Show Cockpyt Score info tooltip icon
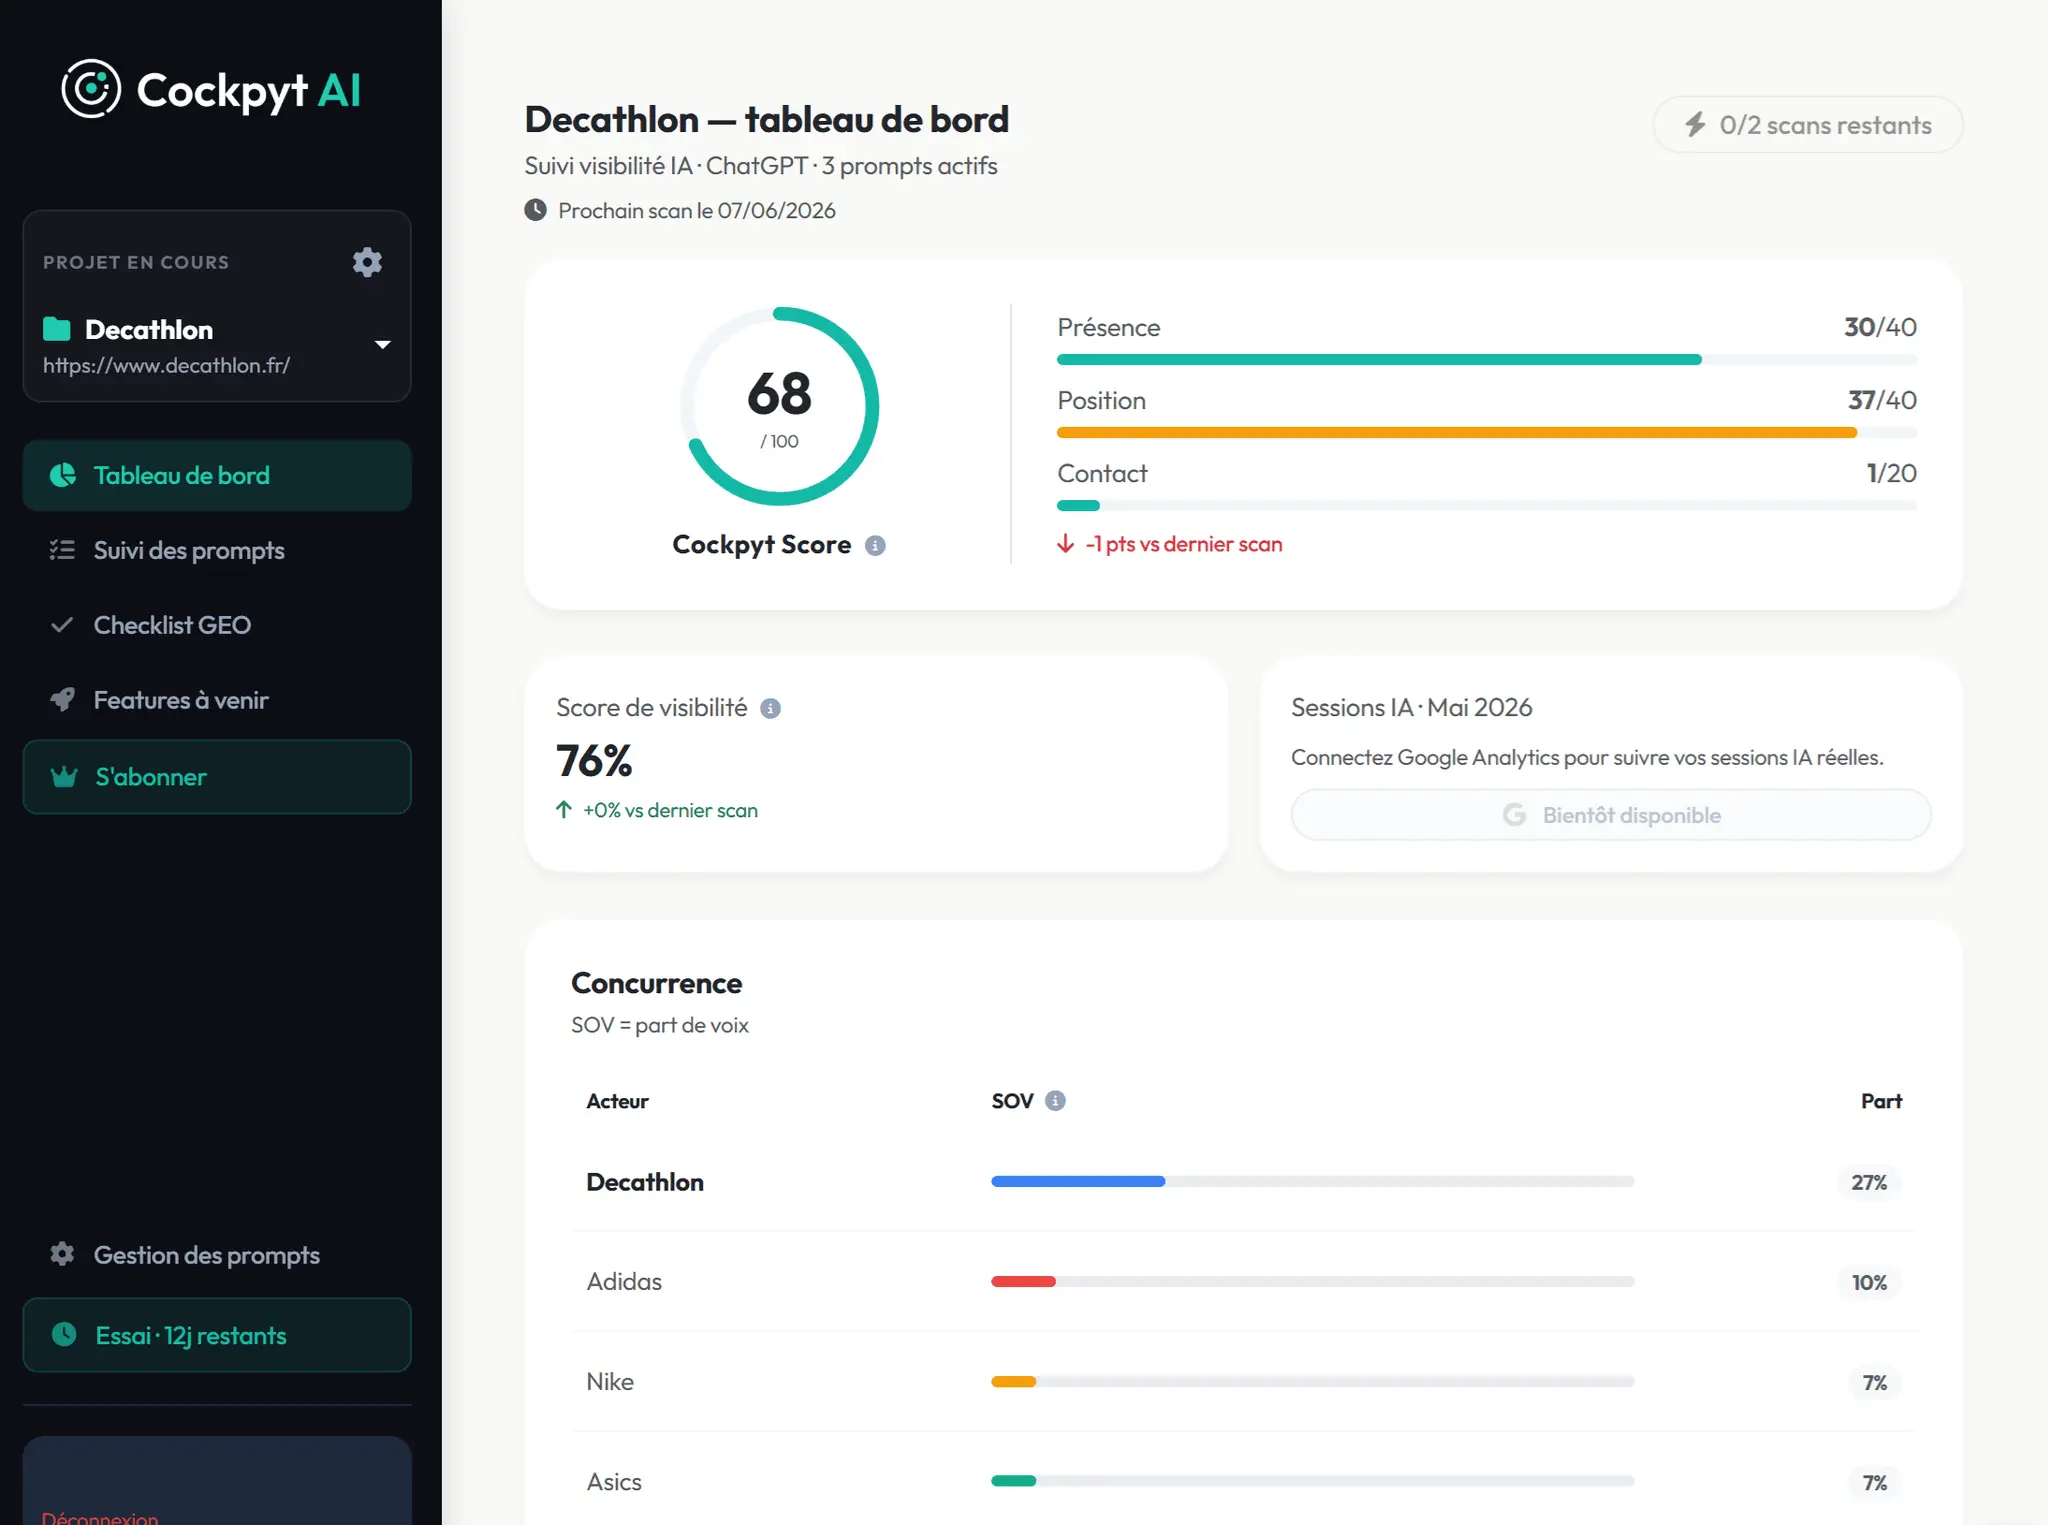The height and width of the screenshot is (1525, 2048). click(875, 545)
